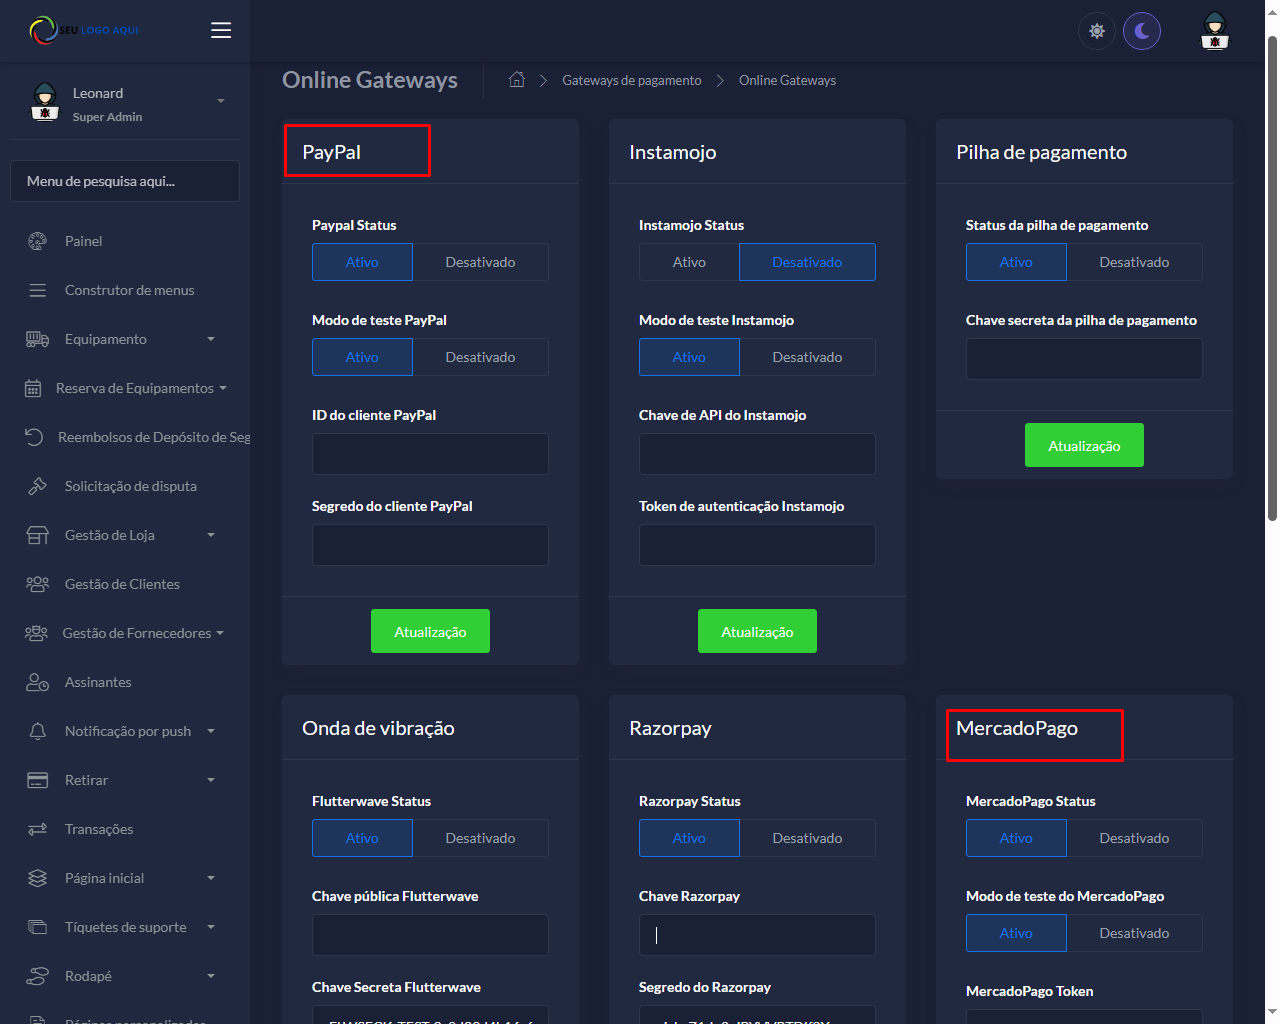Image resolution: width=1280 pixels, height=1024 pixels.
Task: Open Gateways de pagamento breadcrumb link
Action: pos(631,80)
